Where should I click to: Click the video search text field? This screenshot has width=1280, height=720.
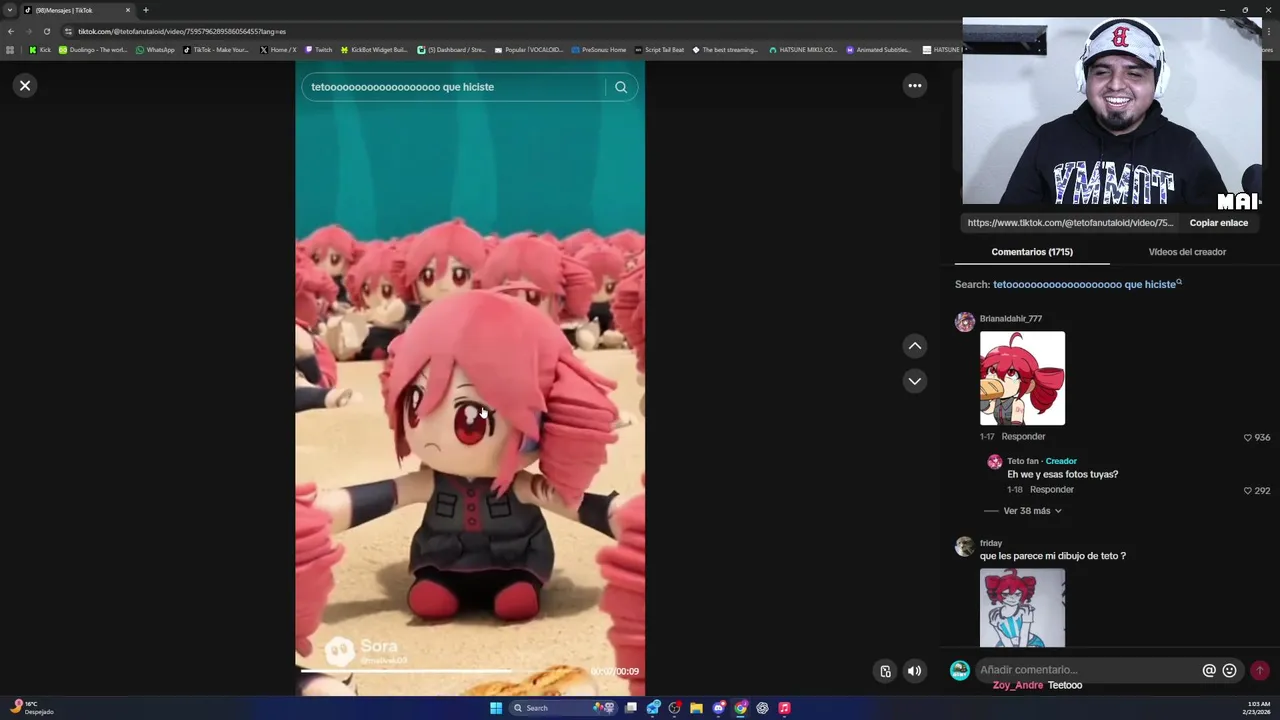click(453, 87)
